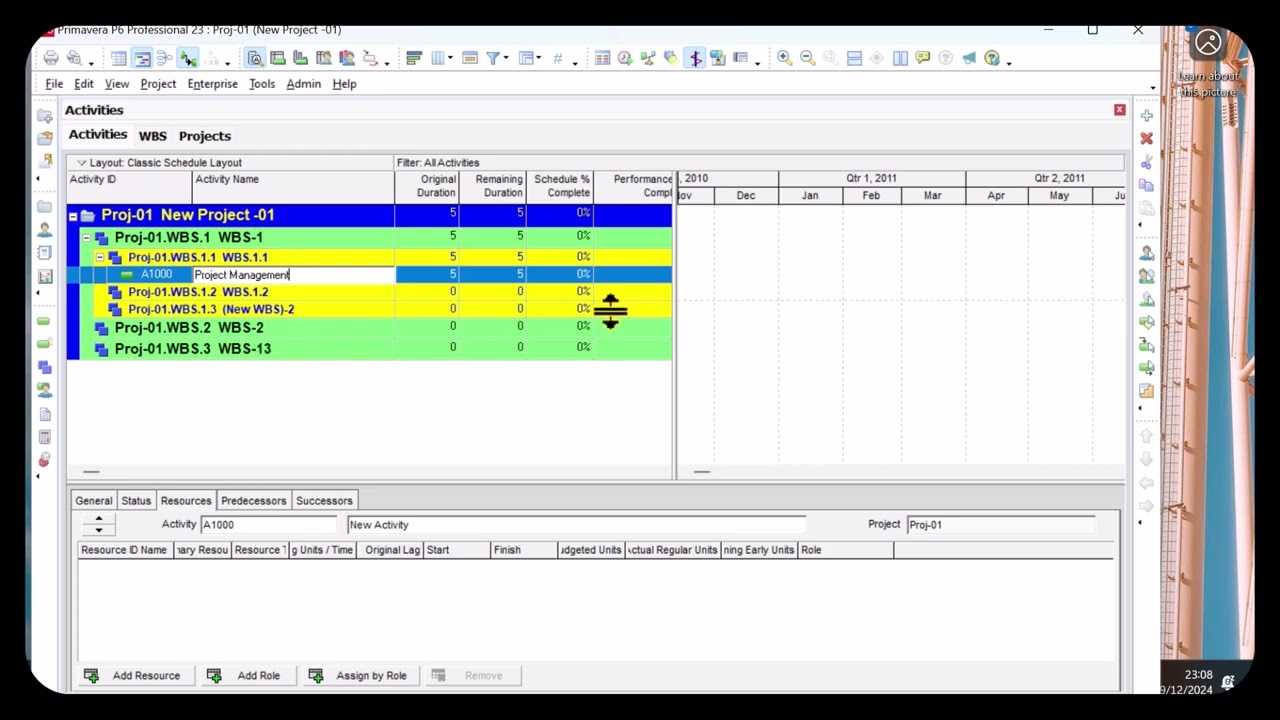Toggle the Activity Table view button
Image resolution: width=1280 pixels, height=720 pixels.
(119, 59)
